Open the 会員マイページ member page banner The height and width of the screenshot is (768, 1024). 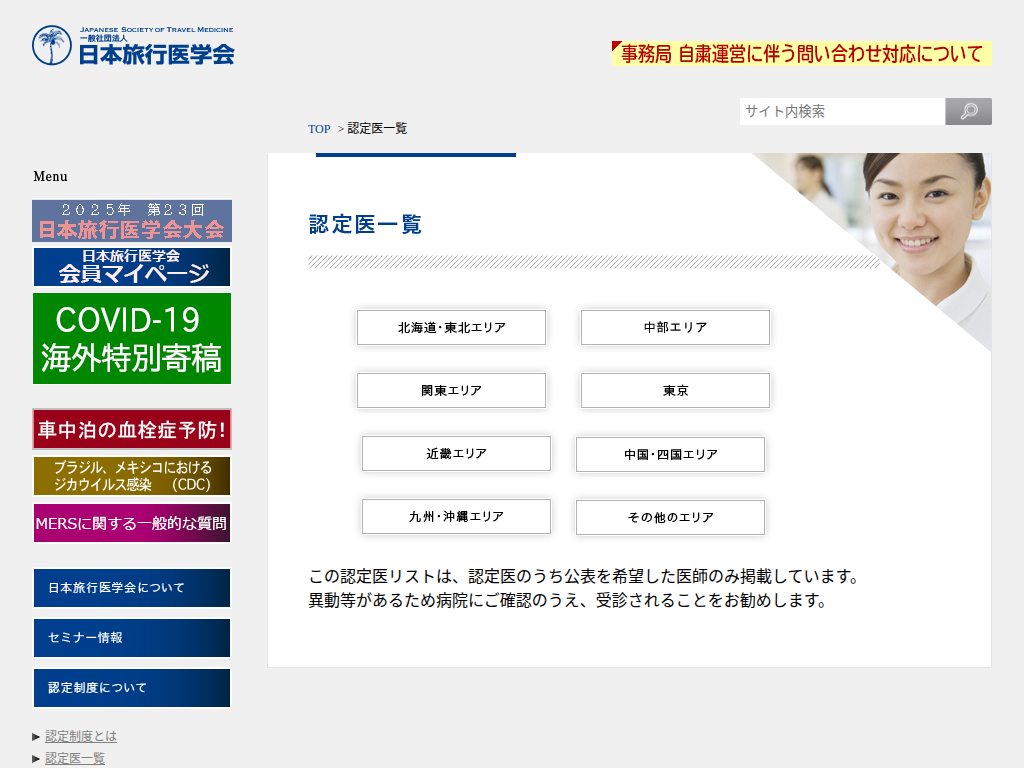tap(132, 267)
